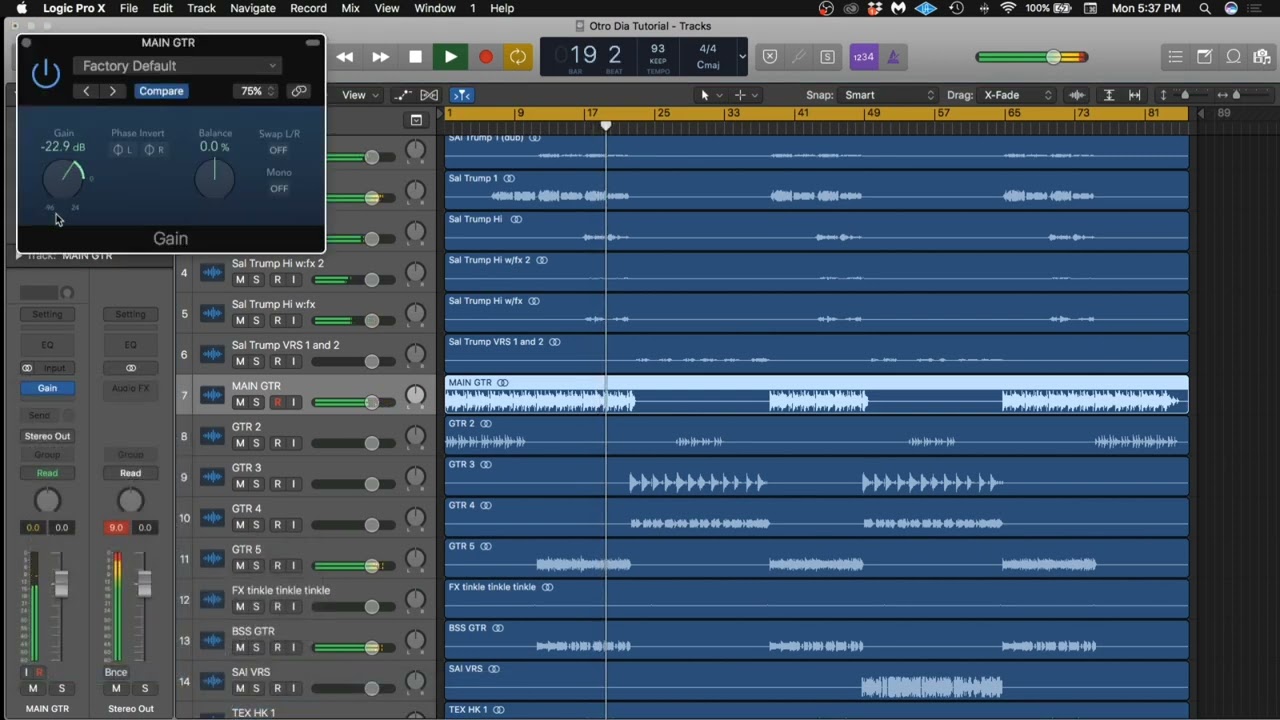This screenshot has width=1280, height=720.
Task: Open the Drag X-Fade dropdown
Action: 1017,95
